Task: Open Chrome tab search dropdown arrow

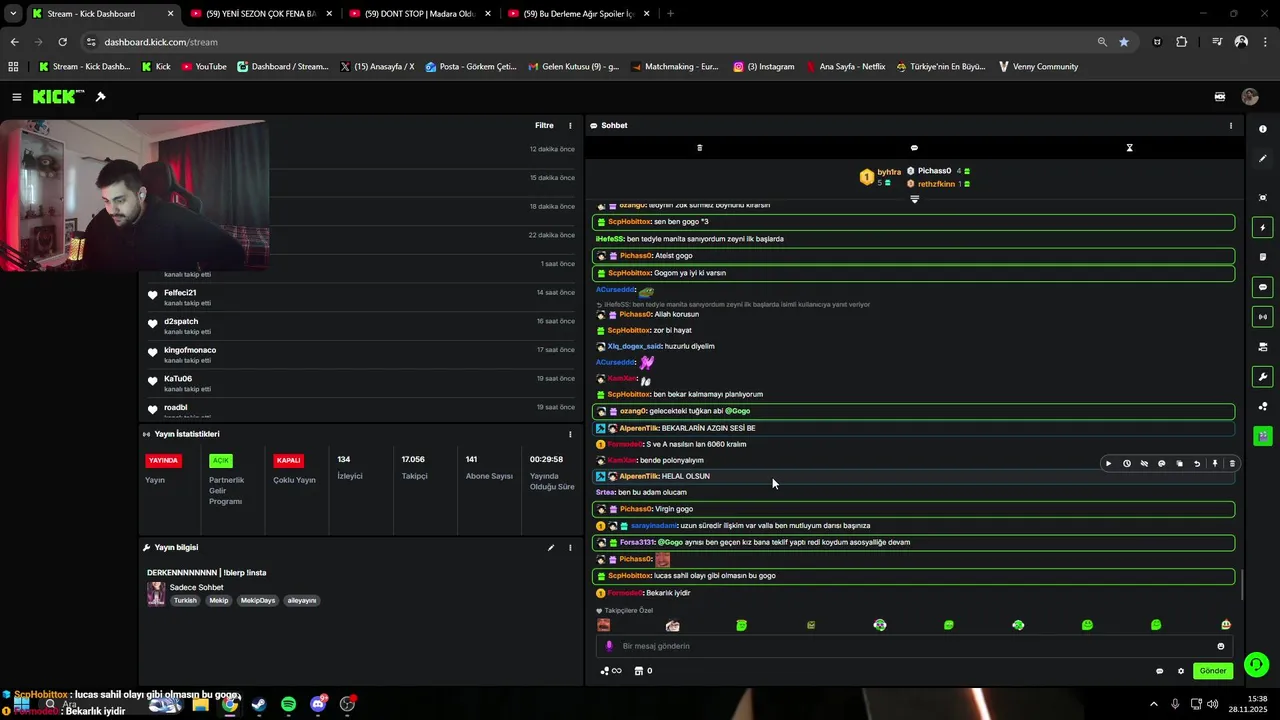Action: point(13,14)
